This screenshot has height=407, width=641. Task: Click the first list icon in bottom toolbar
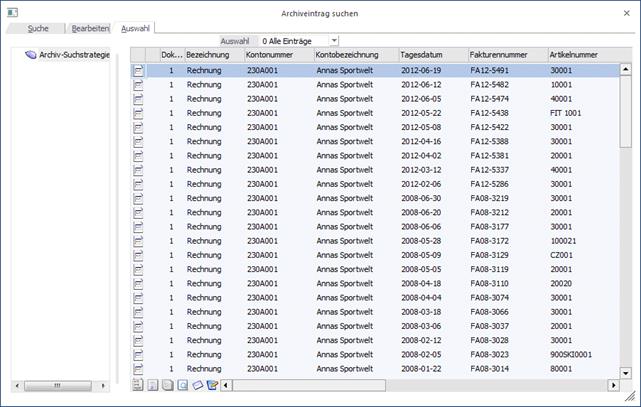tap(138, 385)
